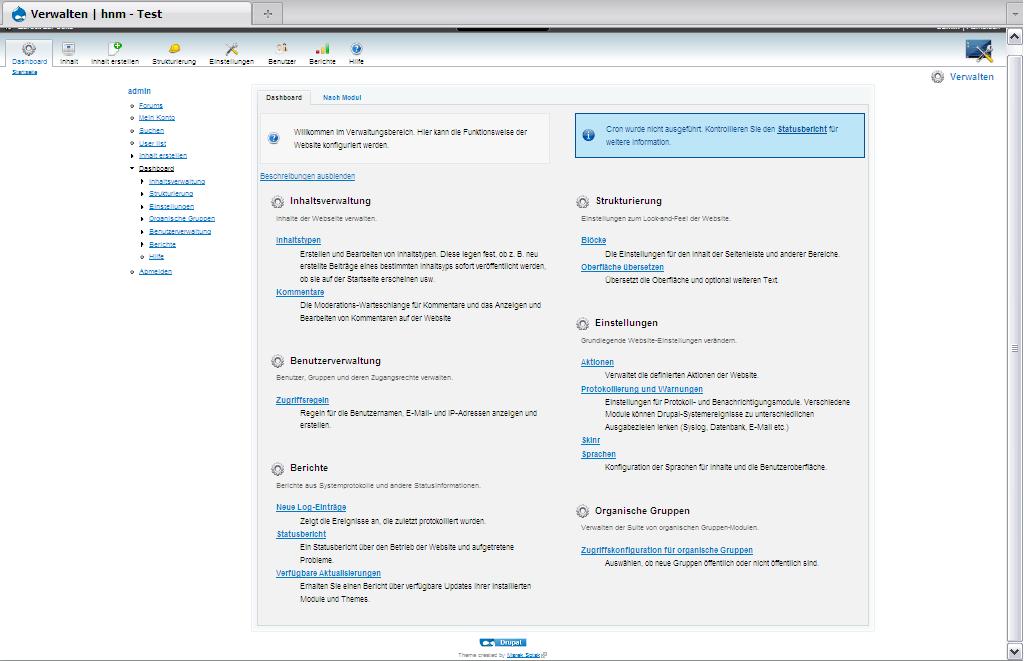Click Beschreibungen ausblenden link
This screenshot has width=1024, height=661.
click(x=307, y=177)
